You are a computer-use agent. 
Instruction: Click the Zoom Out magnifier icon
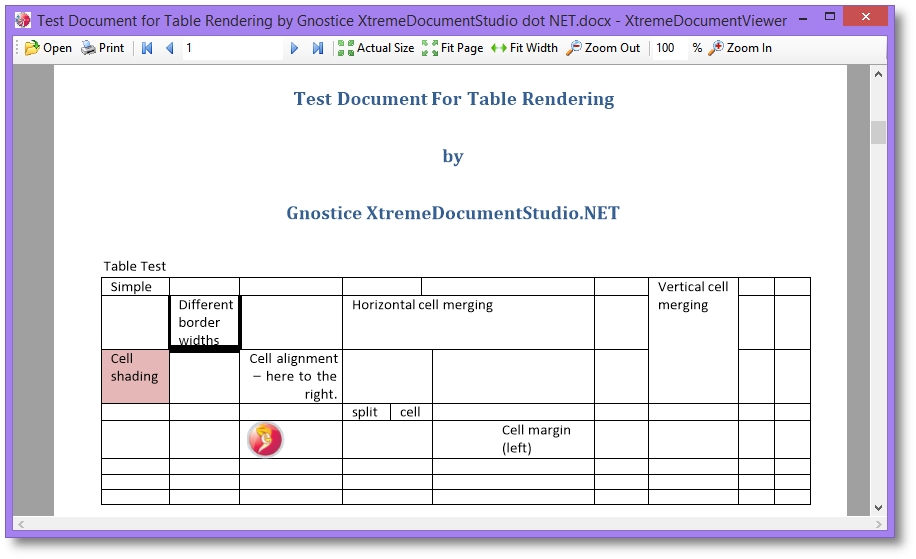(574, 48)
